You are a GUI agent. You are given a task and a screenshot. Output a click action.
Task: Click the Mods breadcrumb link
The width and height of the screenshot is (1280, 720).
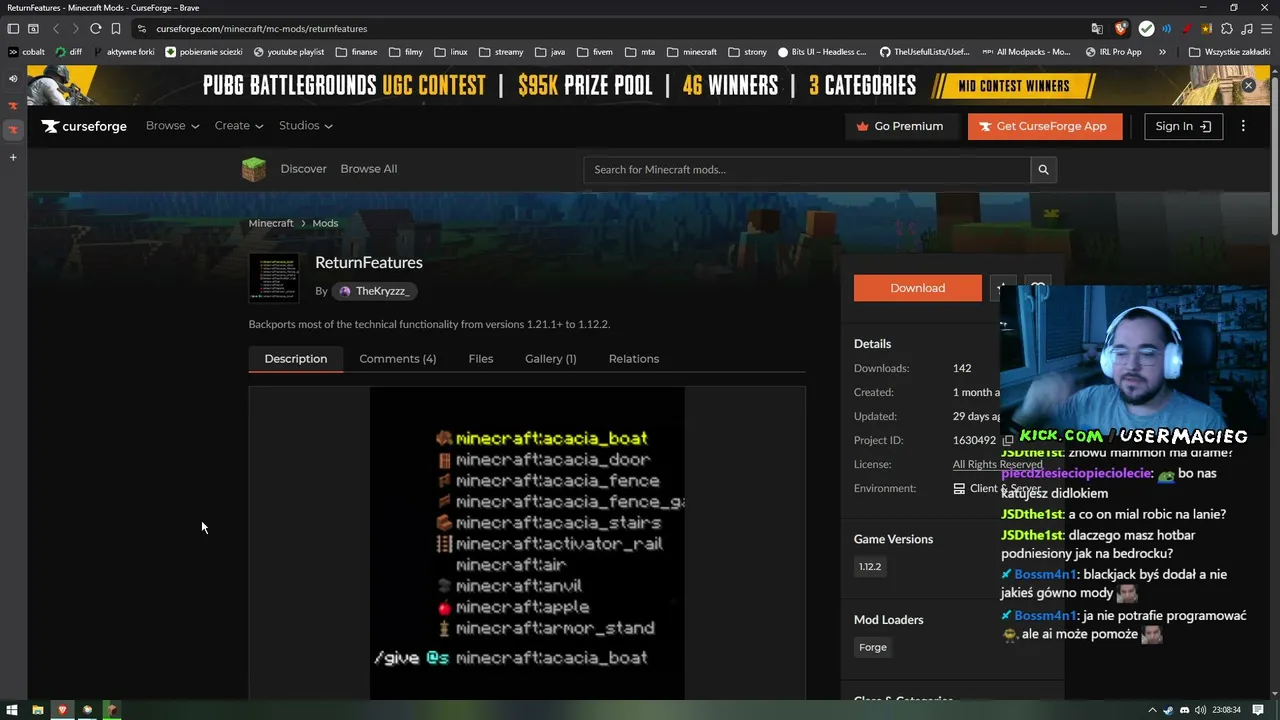[325, 223]
